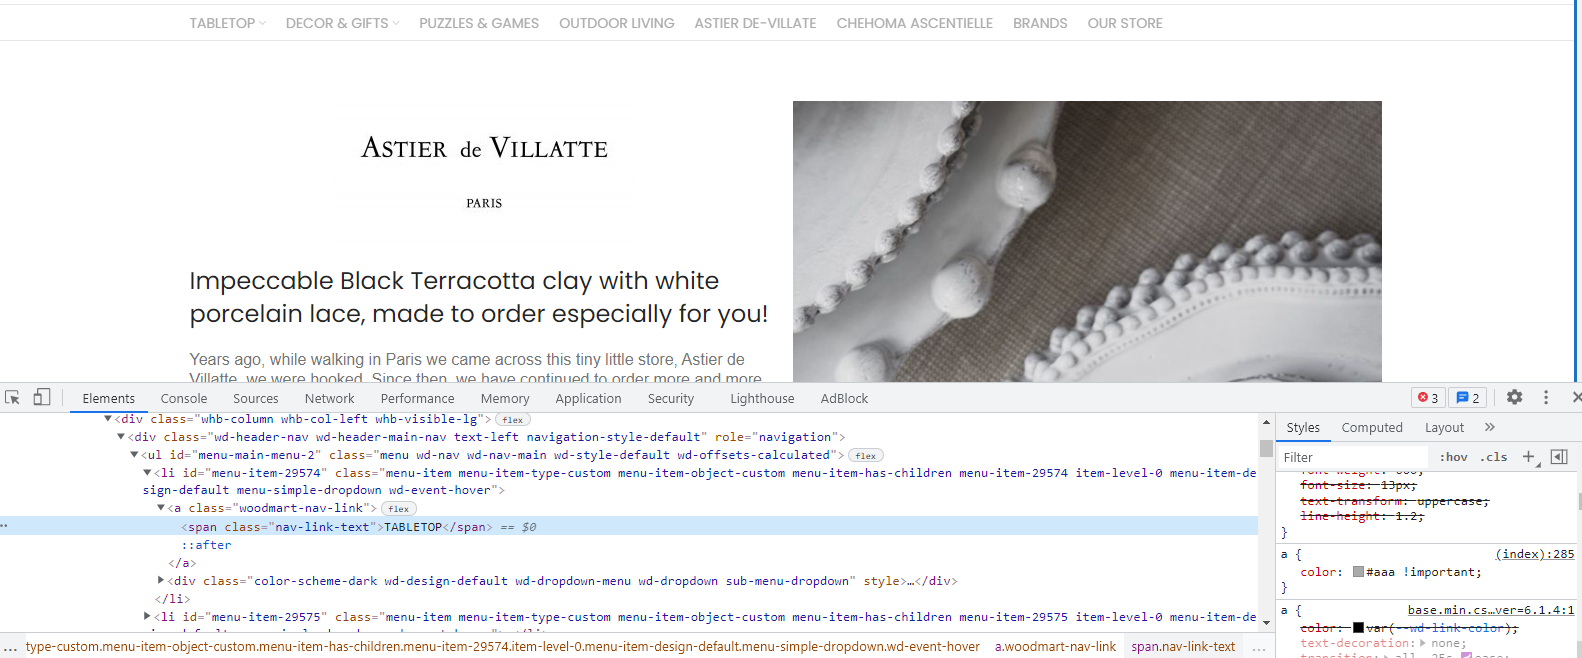Viewport: 1582px width, 658px height.
Task: Toggle the .cls element classes button
Action: 1494,457
